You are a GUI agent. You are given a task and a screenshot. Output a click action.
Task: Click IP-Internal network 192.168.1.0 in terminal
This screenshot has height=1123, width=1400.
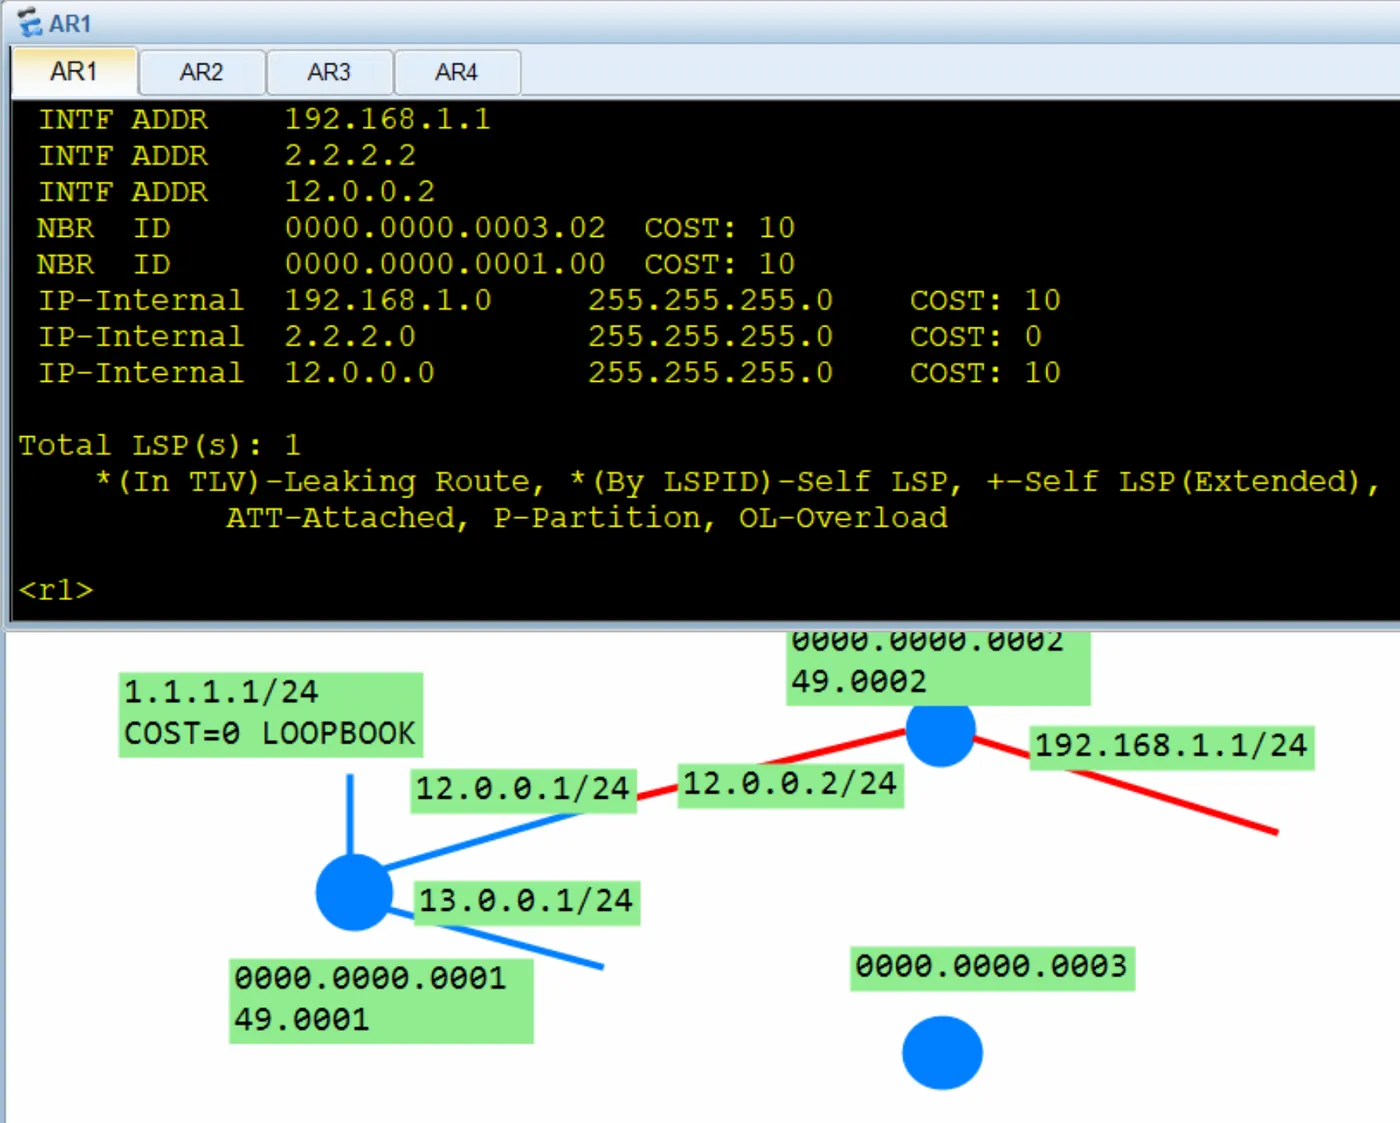click(388, 300)
